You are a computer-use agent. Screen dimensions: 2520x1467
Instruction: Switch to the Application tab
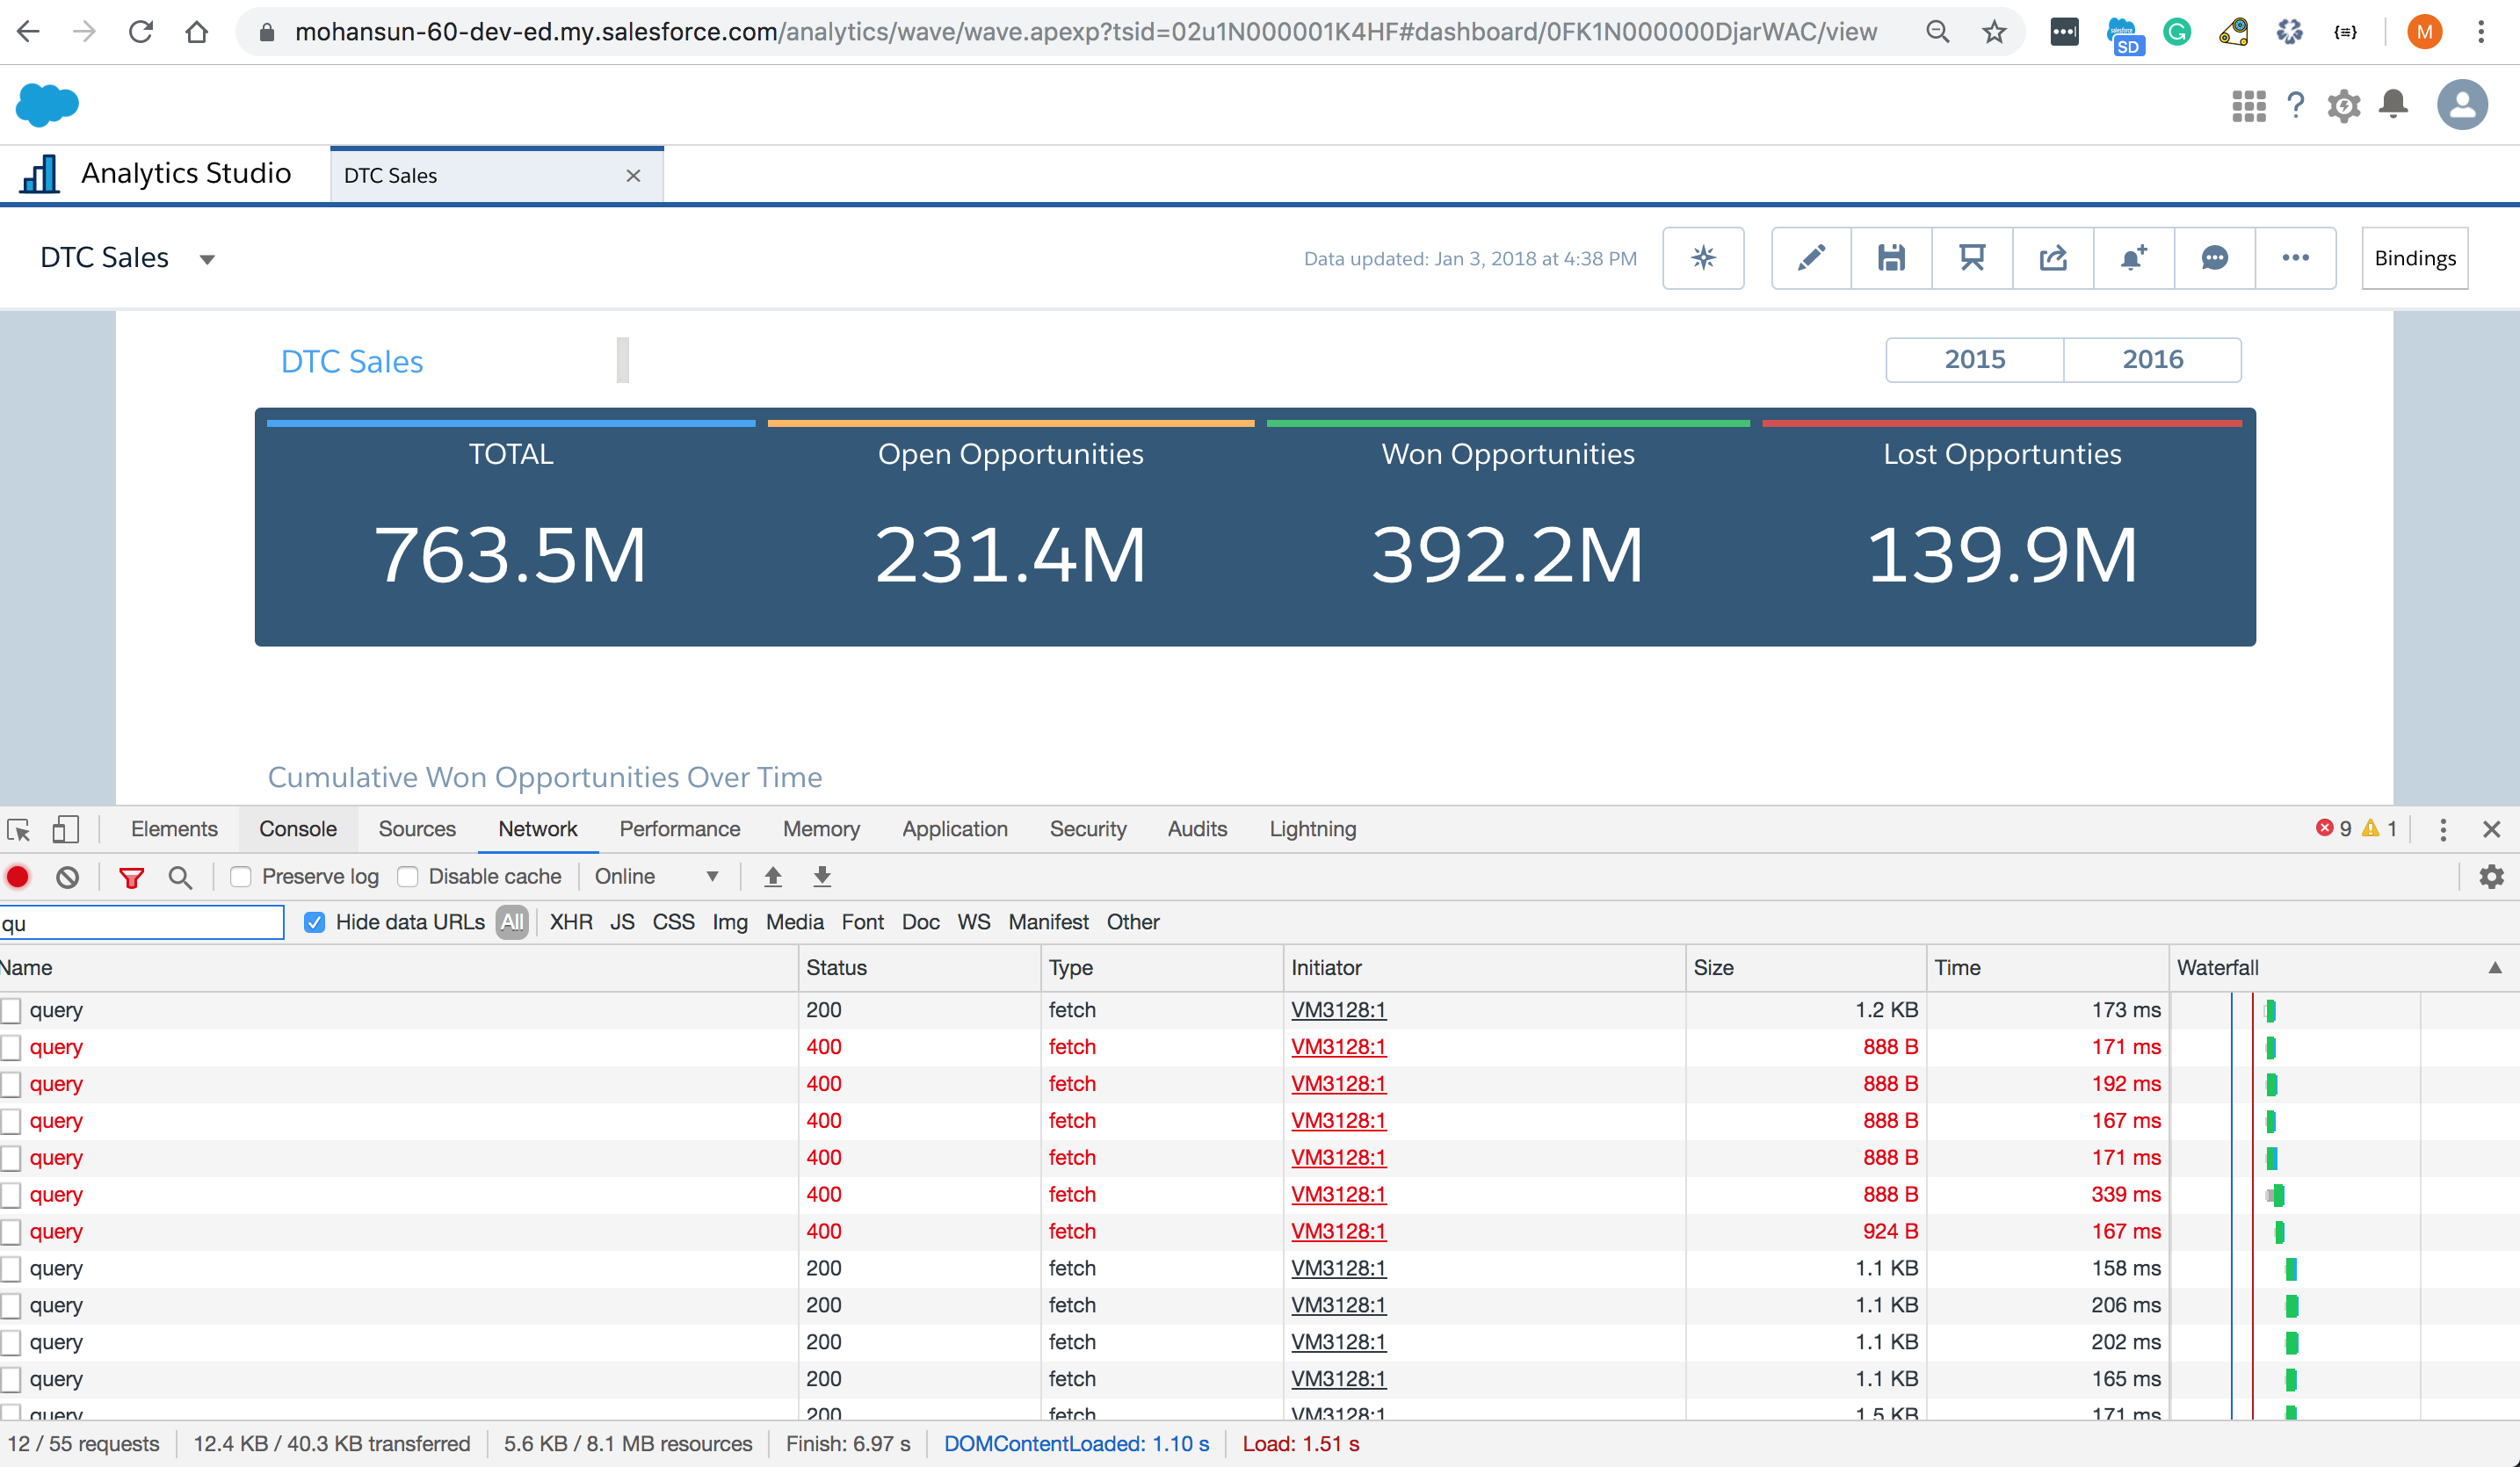[955, 829]
